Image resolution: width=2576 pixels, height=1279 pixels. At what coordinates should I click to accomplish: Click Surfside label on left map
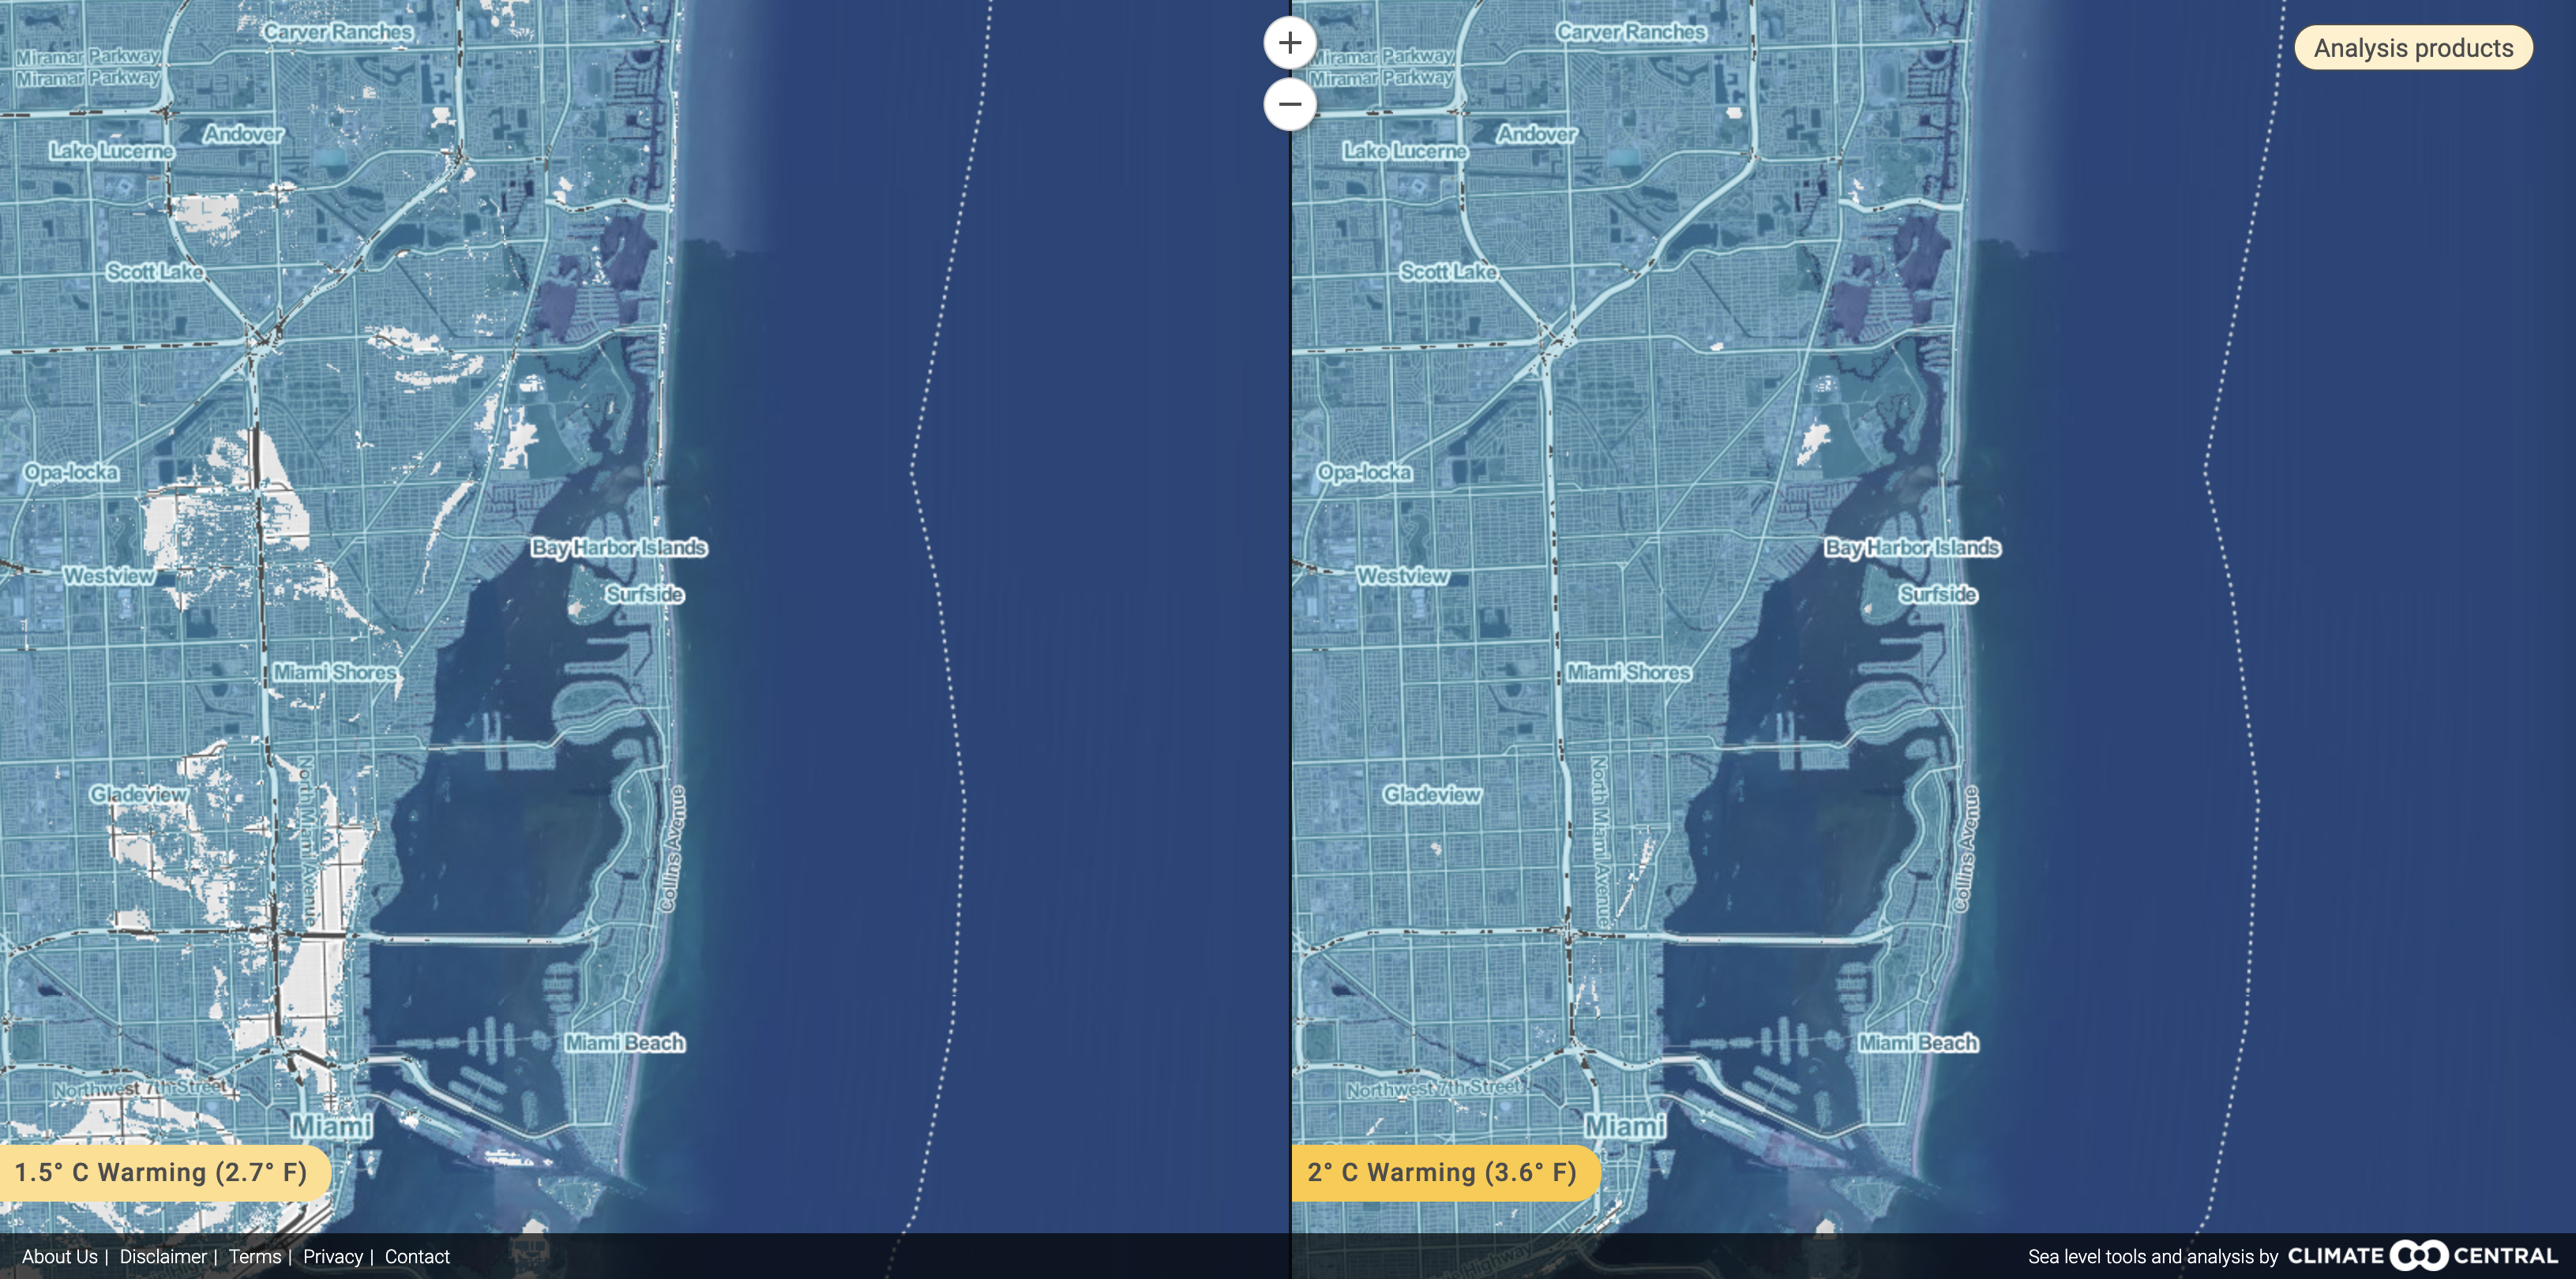pos(645,594)
